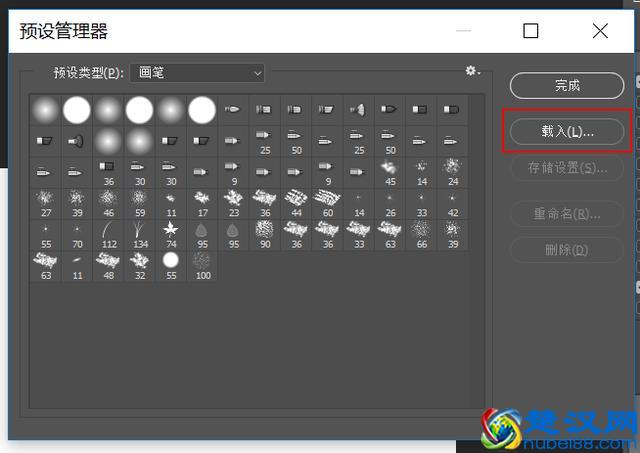Select the chalk brush sized 17

(x=202, y=203)
